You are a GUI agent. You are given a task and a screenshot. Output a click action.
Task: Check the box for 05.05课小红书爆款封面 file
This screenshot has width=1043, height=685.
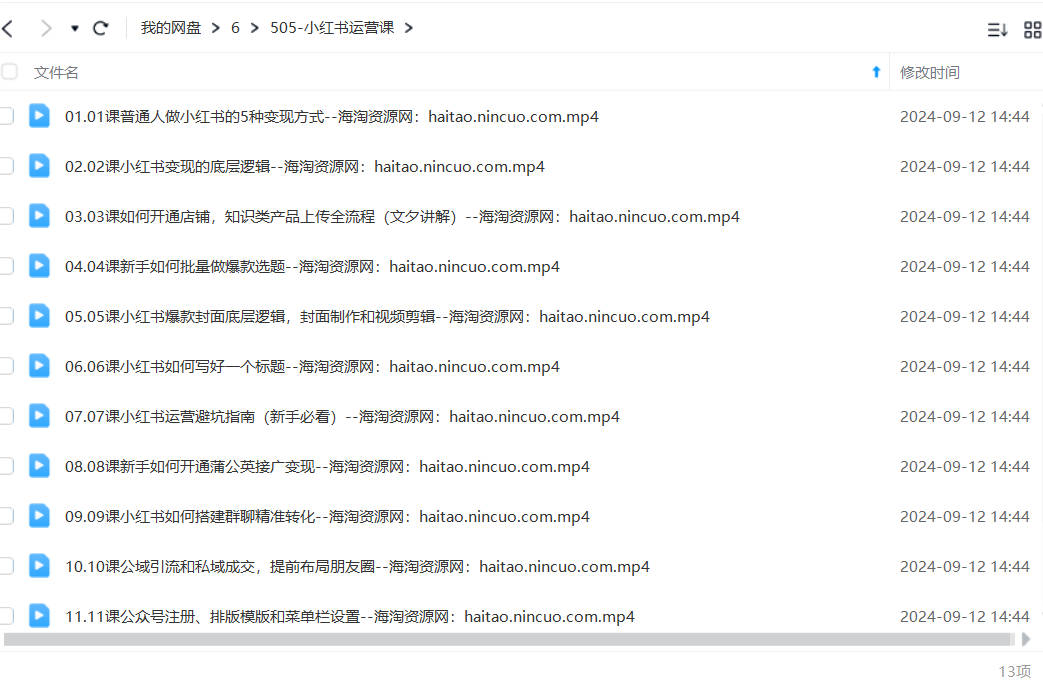pyautogui.click(x=6, y=316)
